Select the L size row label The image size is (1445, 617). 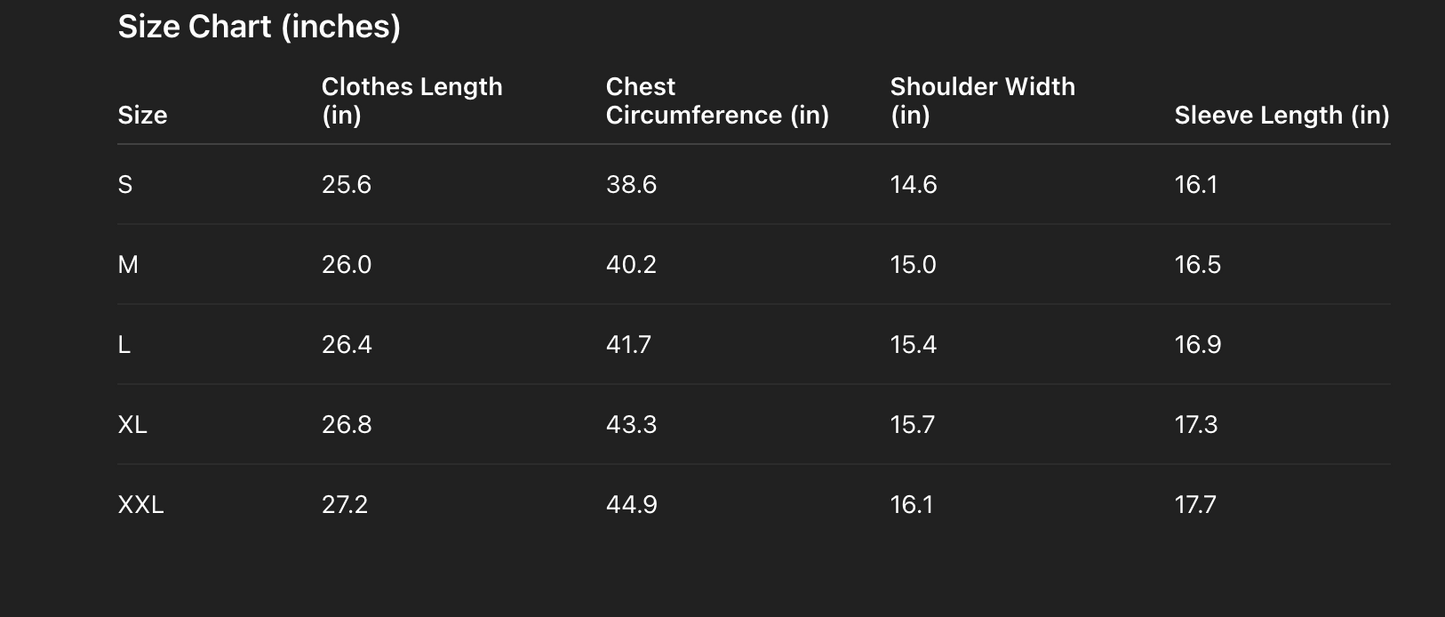coord(124,345)
